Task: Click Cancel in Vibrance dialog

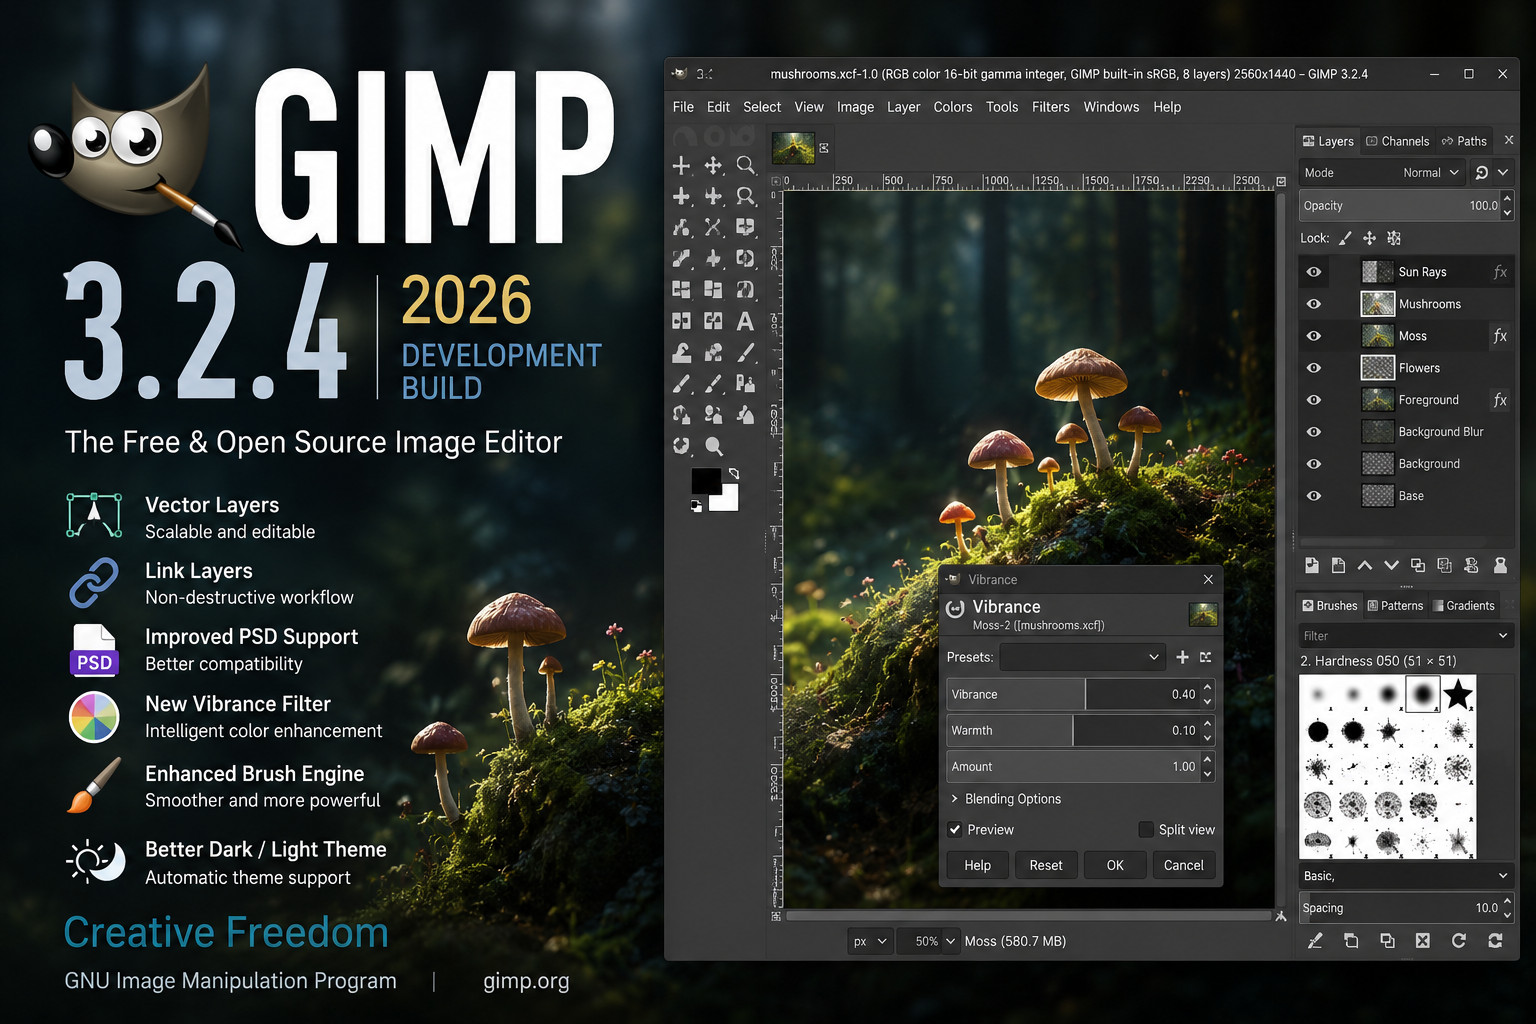Action: coord(1183,865)
